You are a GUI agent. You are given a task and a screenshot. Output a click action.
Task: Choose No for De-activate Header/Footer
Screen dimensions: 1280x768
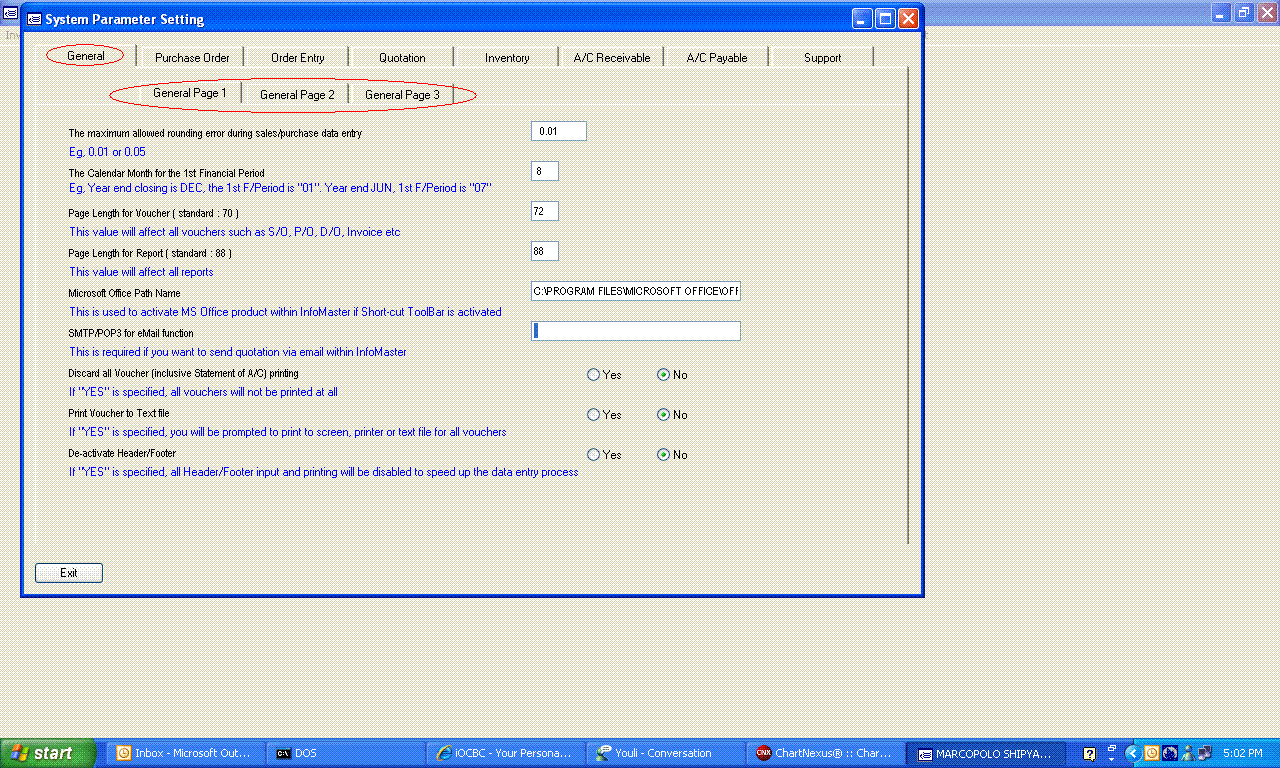[663, 455]
